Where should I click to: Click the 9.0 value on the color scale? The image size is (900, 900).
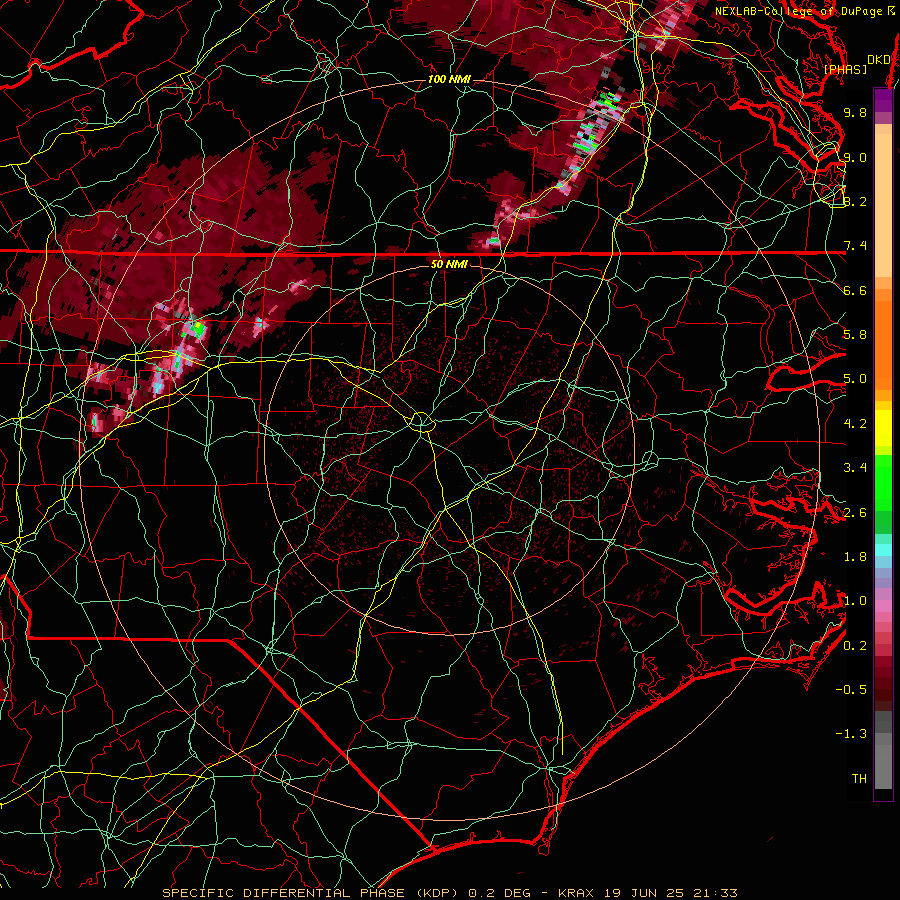(x=855, y=157)
